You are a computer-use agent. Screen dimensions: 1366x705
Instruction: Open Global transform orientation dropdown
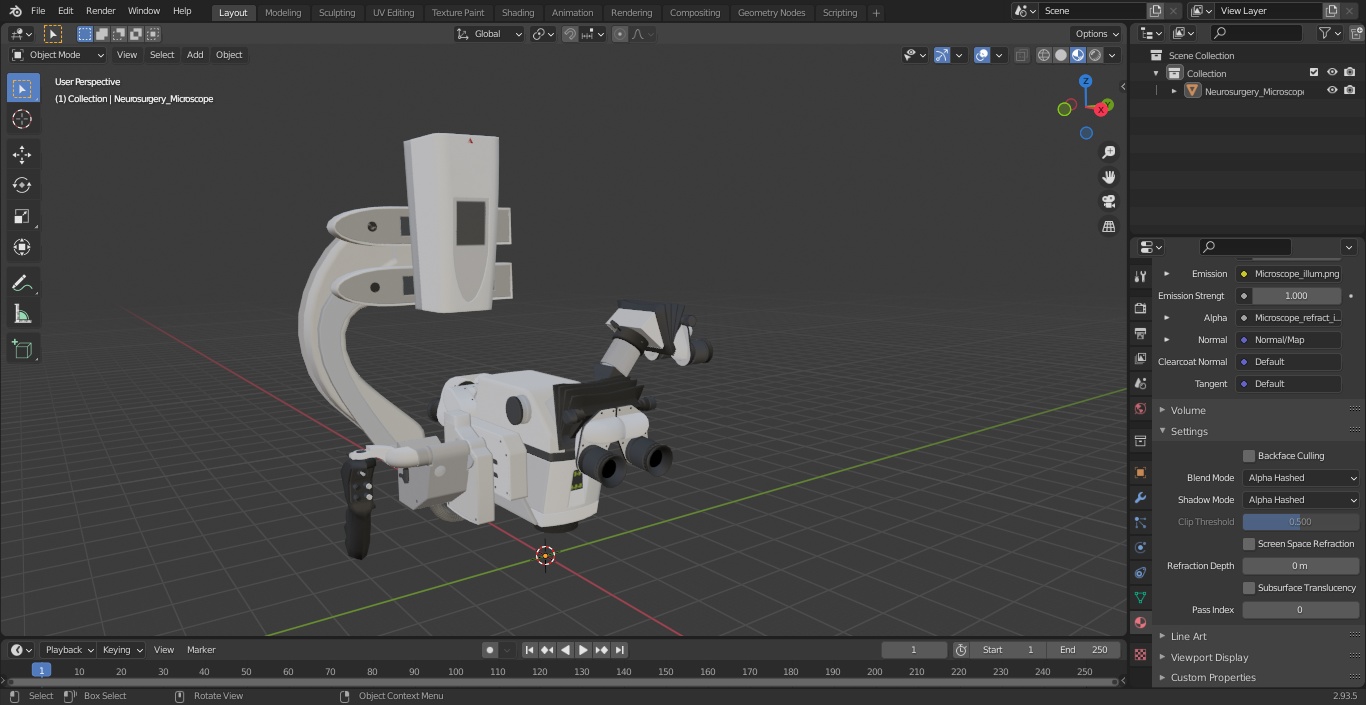click(x=490, y=34)
